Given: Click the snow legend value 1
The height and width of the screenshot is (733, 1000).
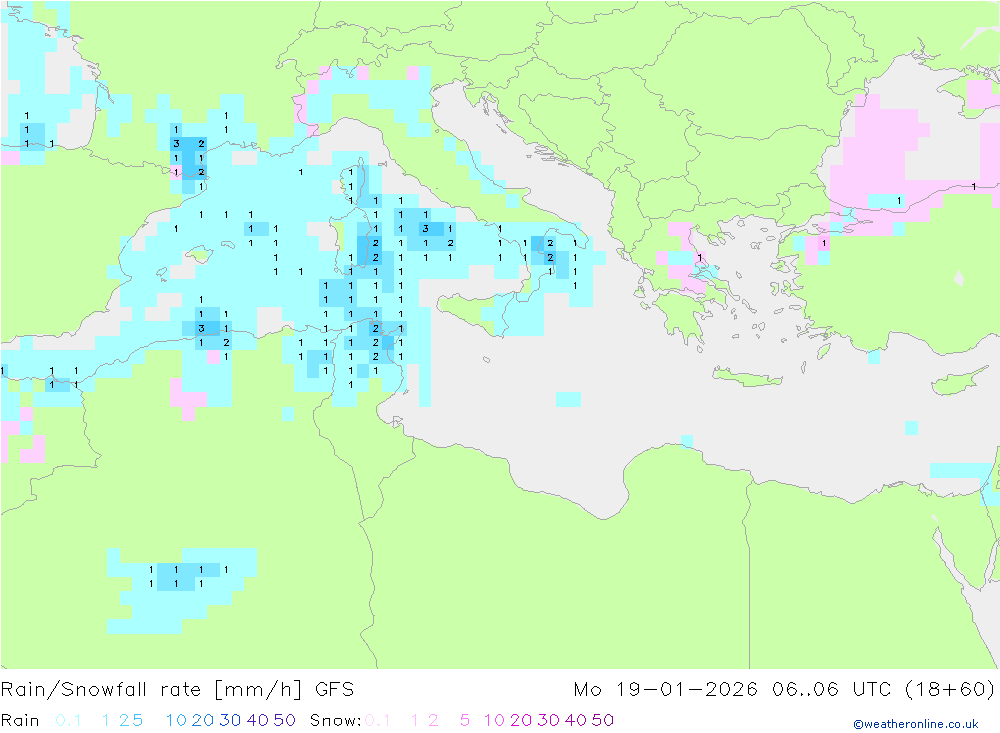Looking at the screenshot, I should point(415,720).
